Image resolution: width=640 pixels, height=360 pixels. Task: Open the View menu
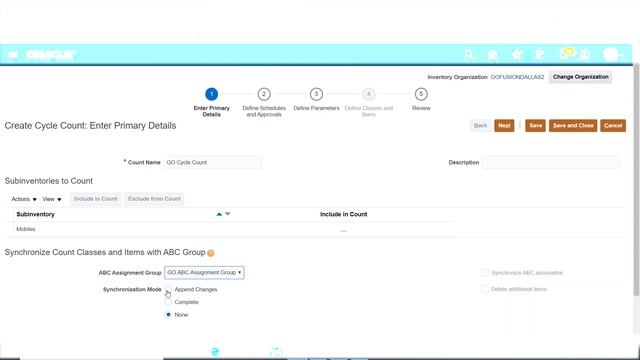[52, 199]
